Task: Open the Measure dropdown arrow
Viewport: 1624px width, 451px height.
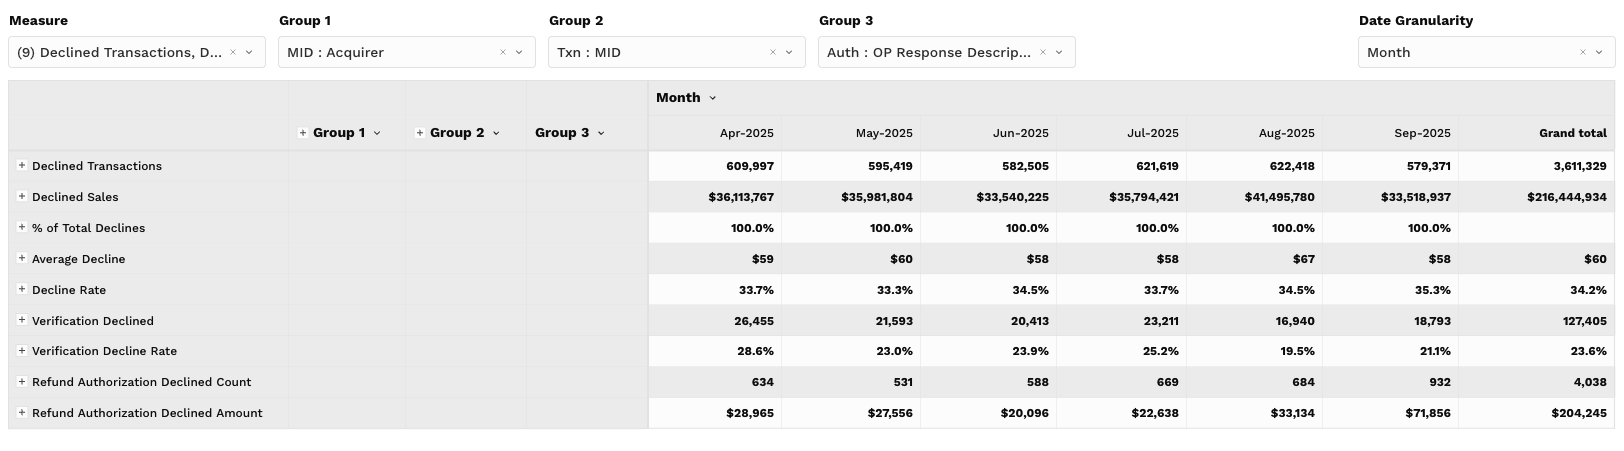Action: [250, 52]
